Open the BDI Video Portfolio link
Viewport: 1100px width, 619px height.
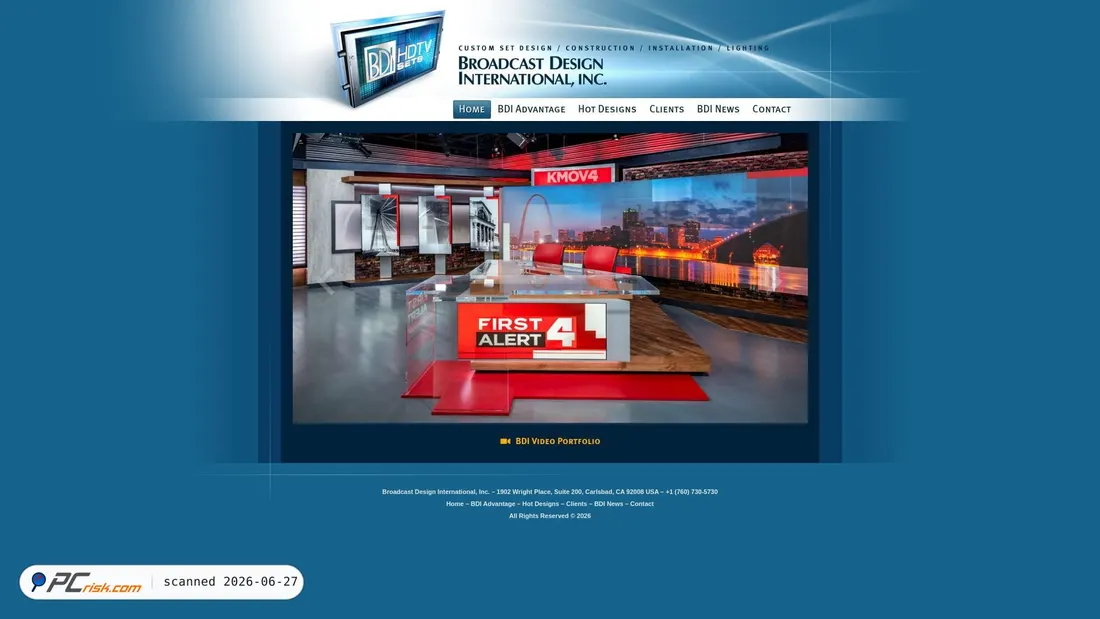click(x=558, y=441)
